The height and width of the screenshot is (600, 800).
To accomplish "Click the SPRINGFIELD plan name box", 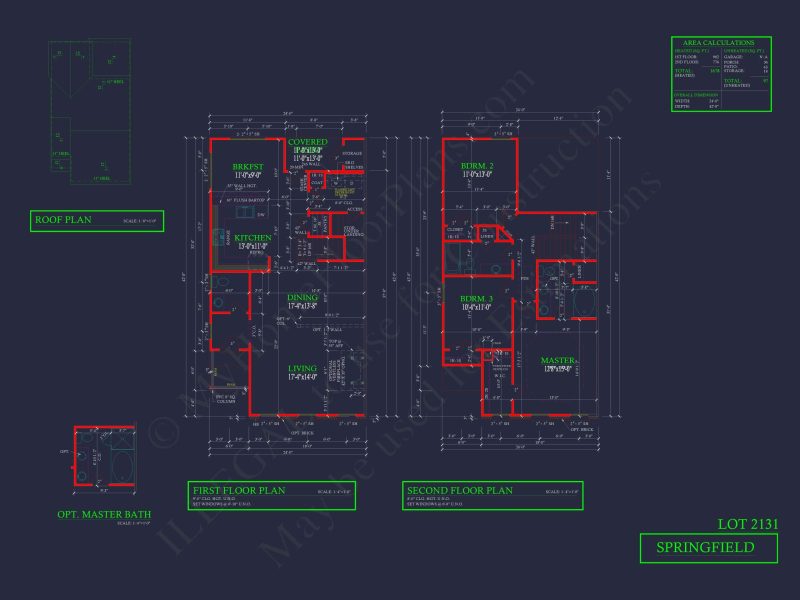I will pos(709,548).
